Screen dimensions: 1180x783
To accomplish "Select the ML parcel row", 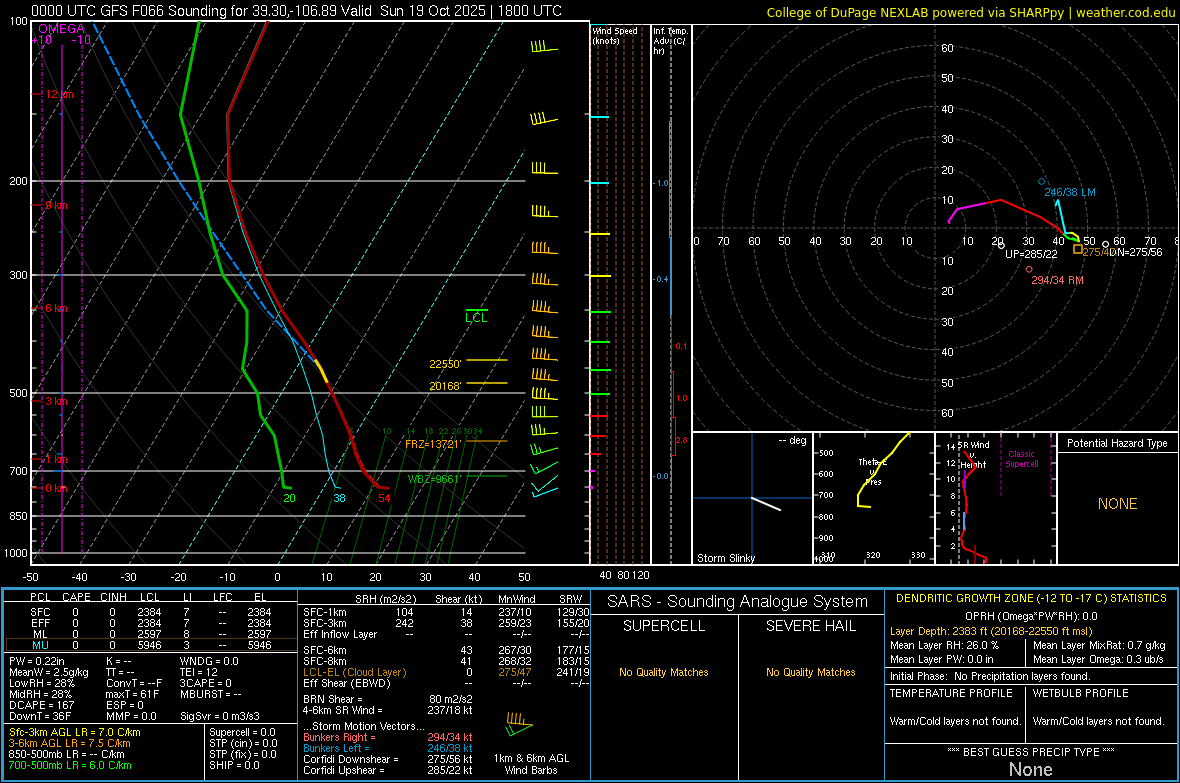I will point(150,634).
